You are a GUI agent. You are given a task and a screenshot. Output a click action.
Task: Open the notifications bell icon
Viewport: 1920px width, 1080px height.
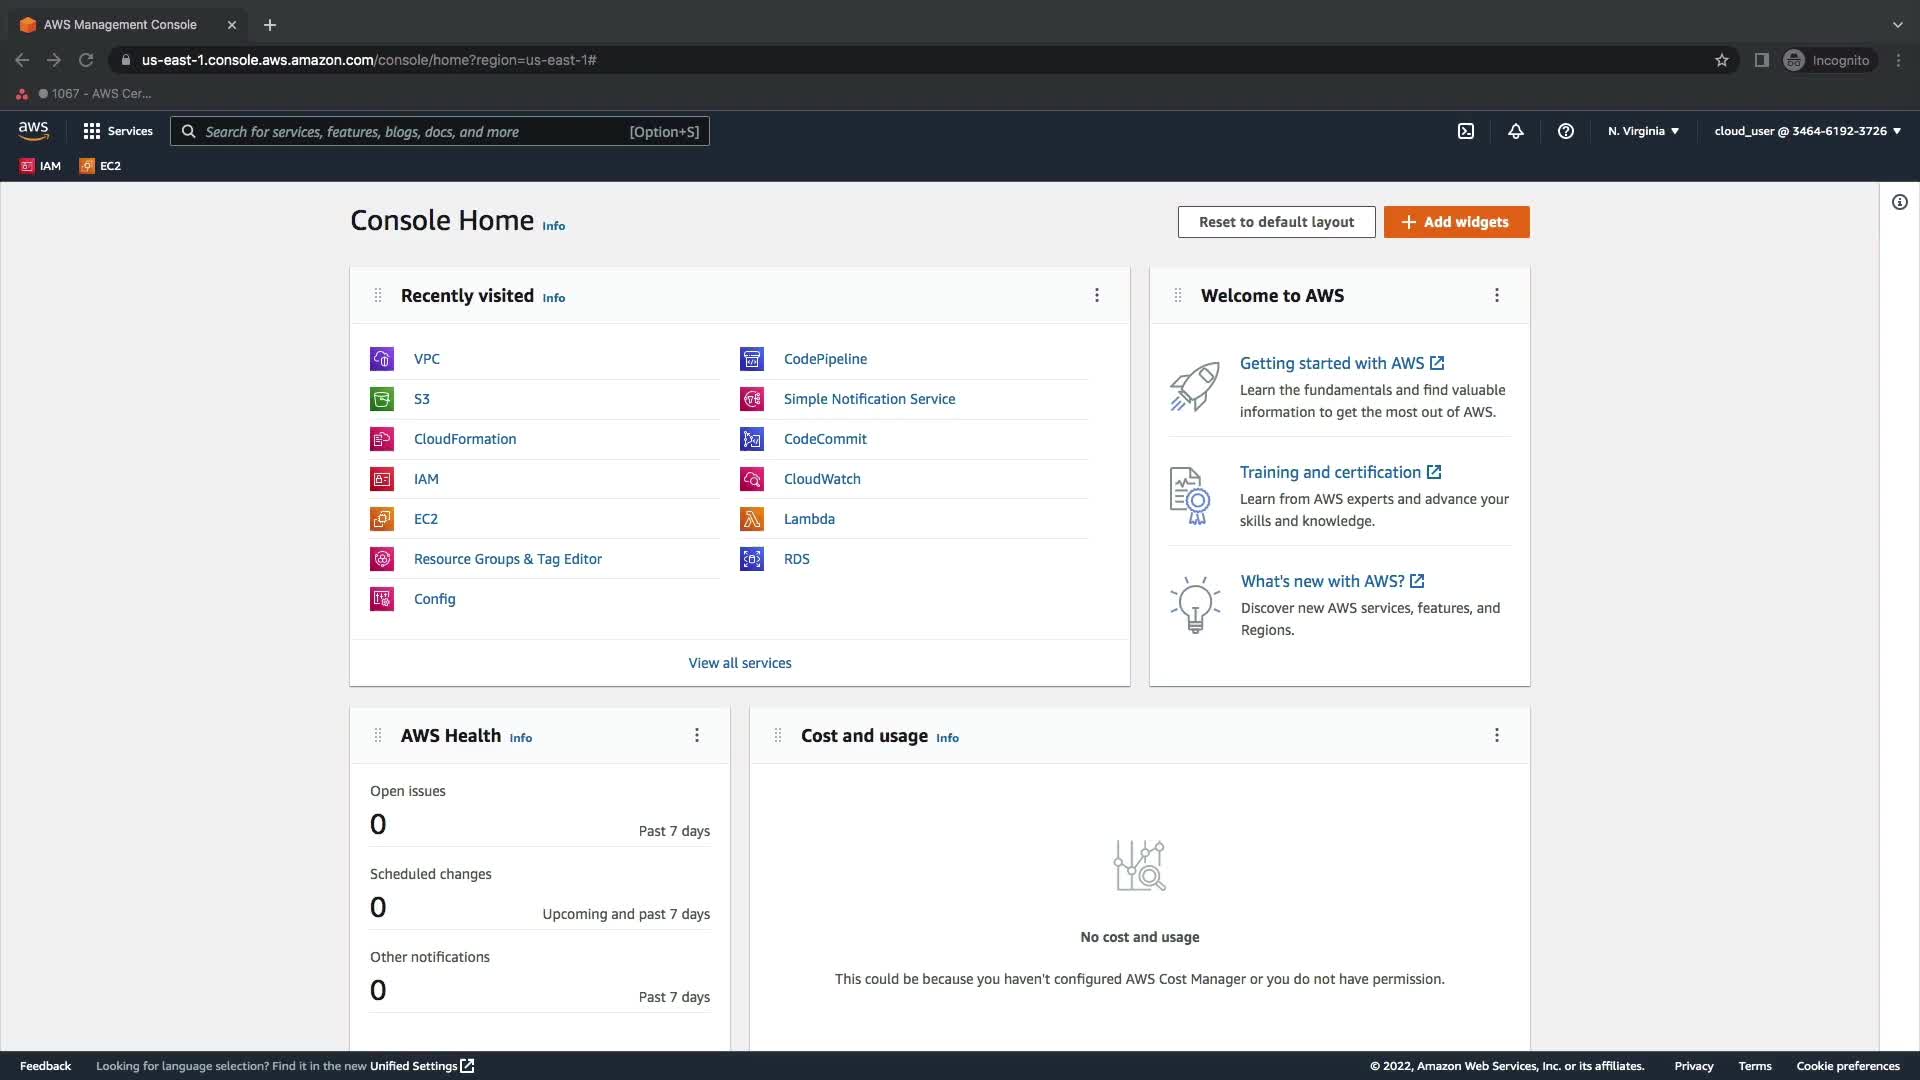[x=1515, y=131]
